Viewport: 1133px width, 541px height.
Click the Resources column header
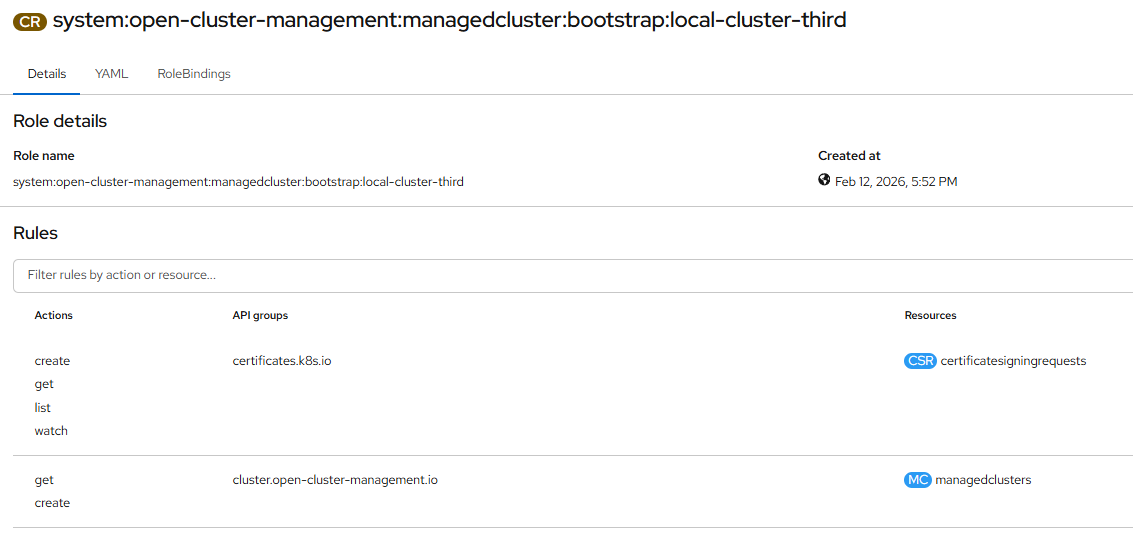coord(930,315)
